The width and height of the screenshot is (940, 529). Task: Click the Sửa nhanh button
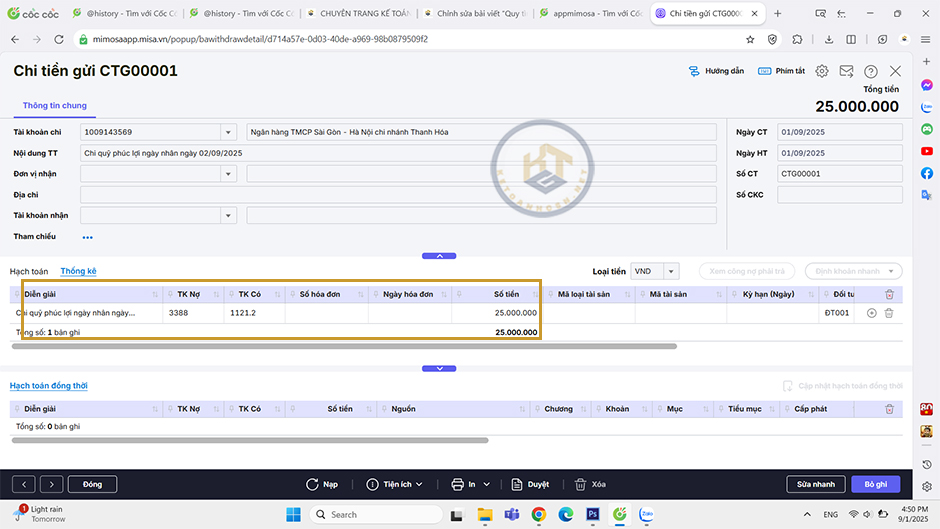[x=815, y=484]
